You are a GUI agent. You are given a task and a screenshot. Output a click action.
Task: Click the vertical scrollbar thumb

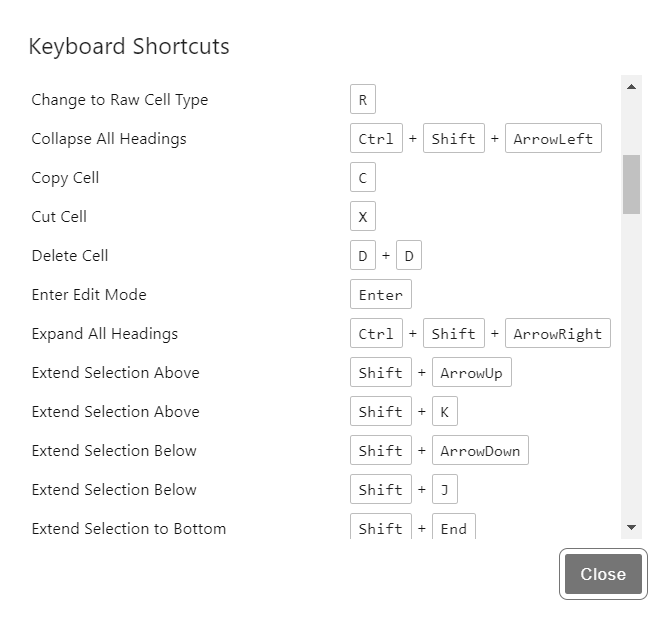tap(631, 184)
